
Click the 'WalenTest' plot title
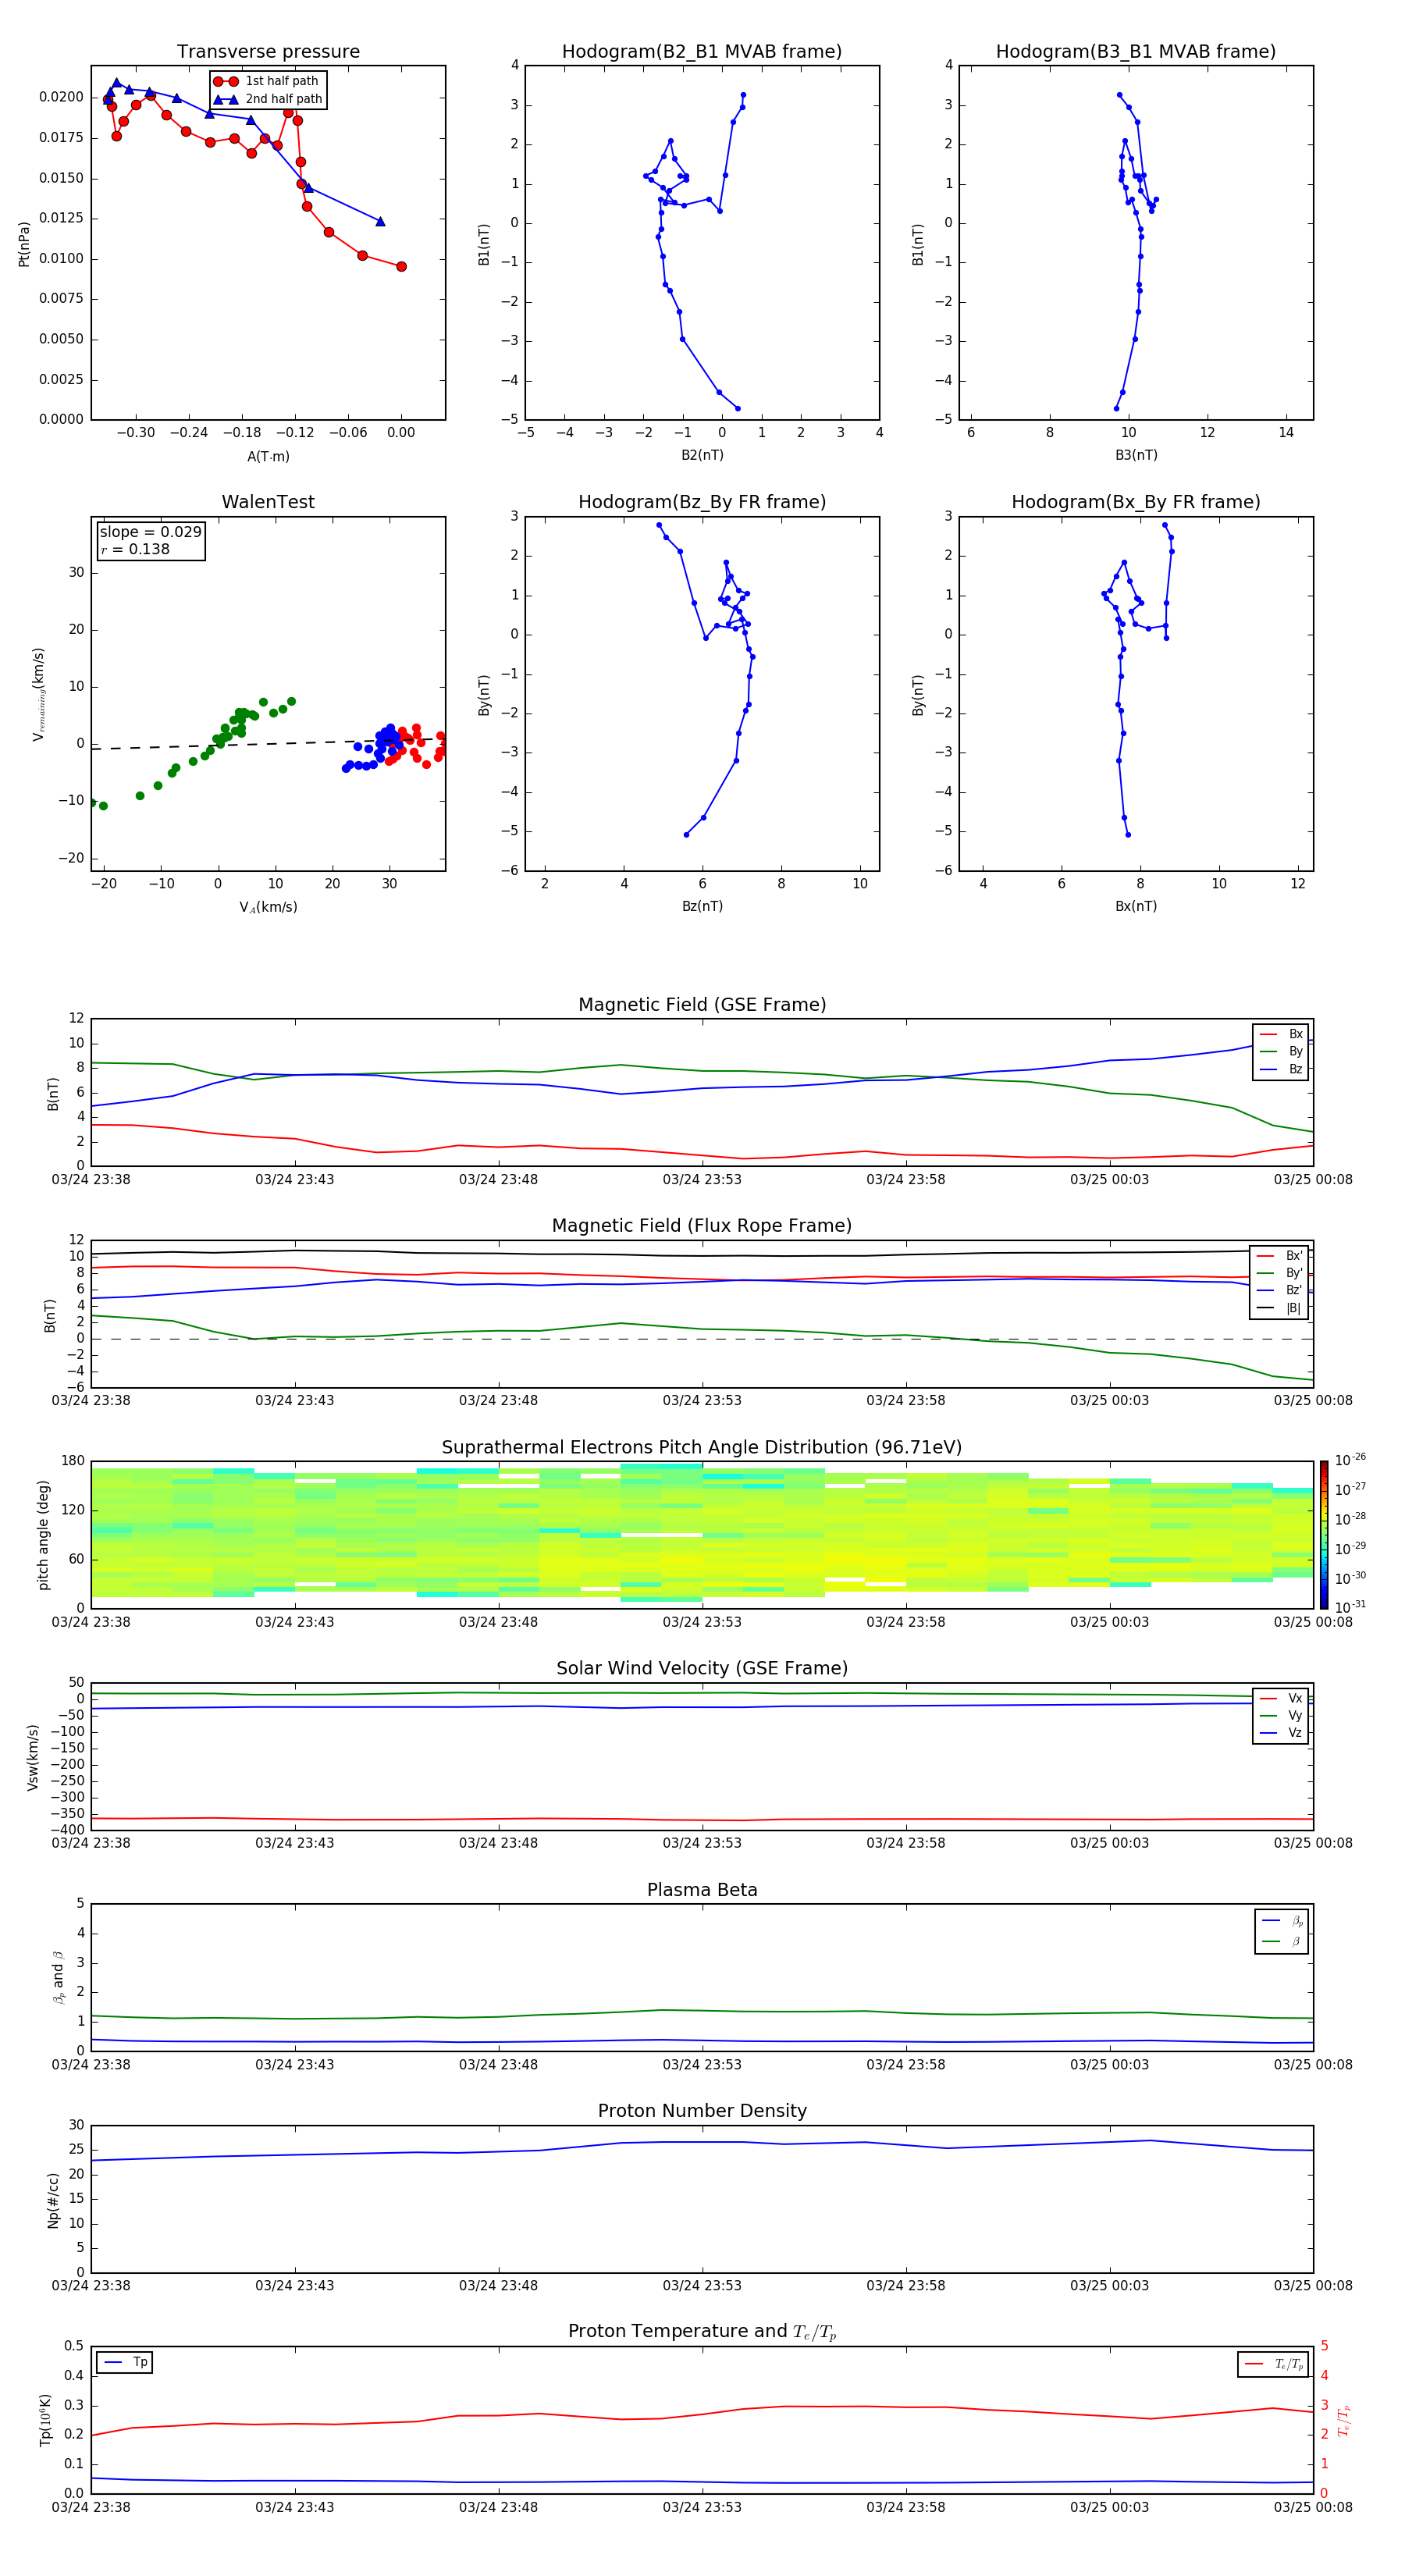(x=268, y=502)
